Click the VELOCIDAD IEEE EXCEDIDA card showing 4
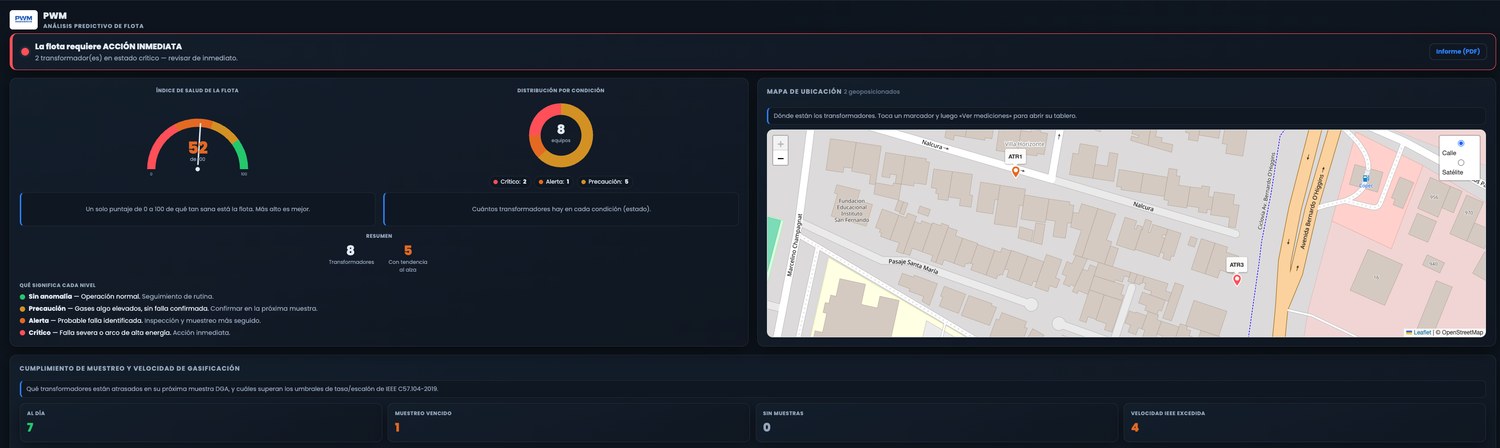This screenshot has height=448, width=1500. click(x=1305, y=422)
